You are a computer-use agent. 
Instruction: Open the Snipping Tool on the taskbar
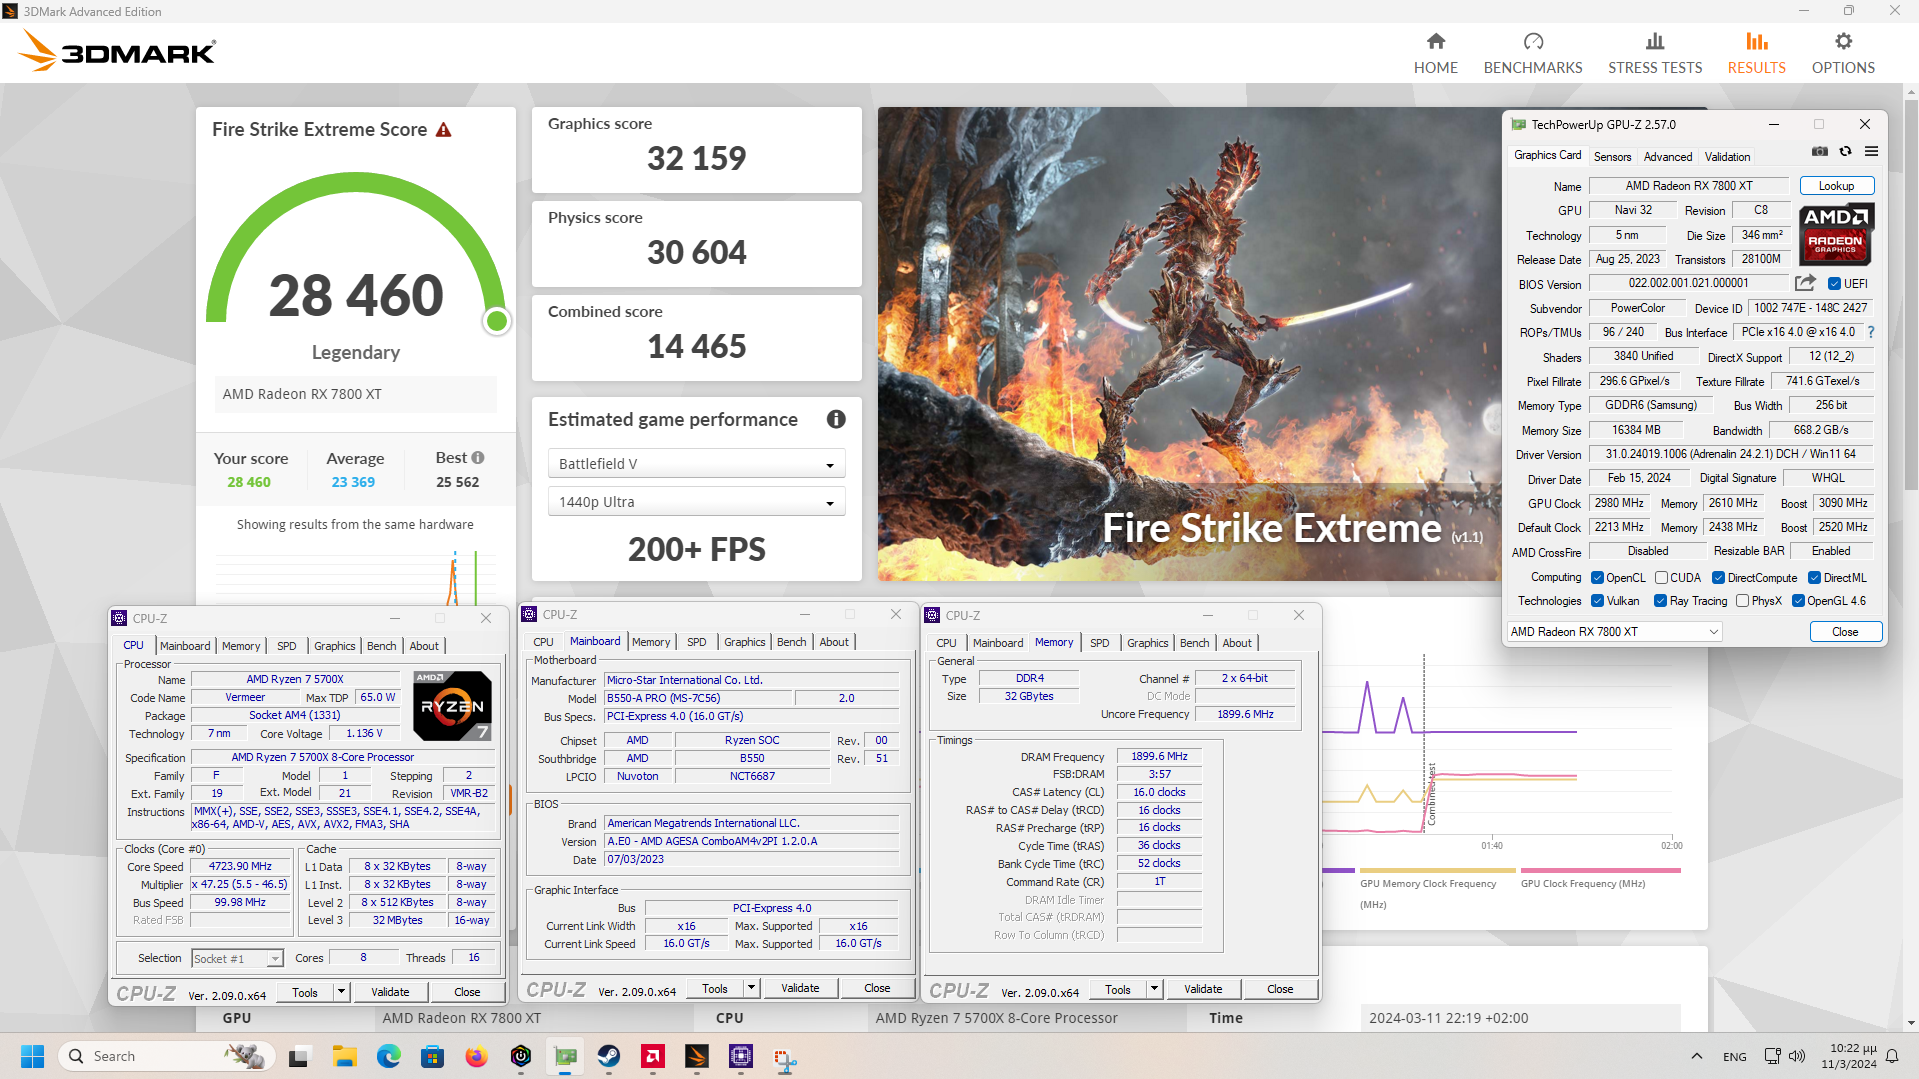(x=785, y=1058)
